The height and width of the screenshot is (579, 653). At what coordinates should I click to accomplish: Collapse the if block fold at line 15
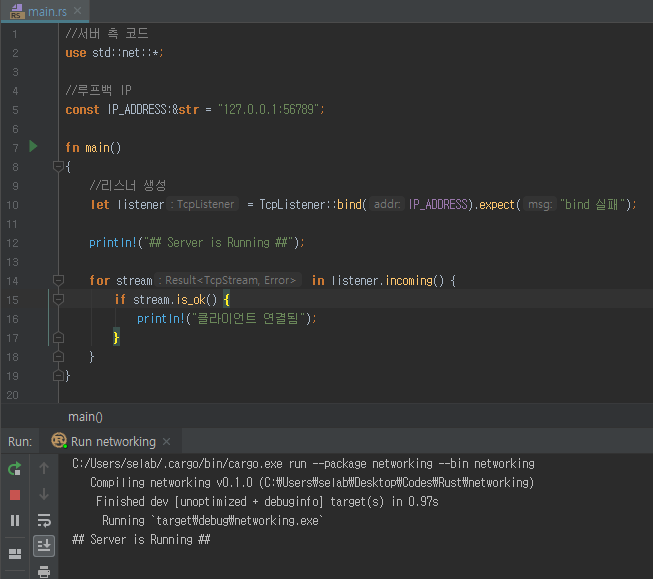click(x=58, y=299)
